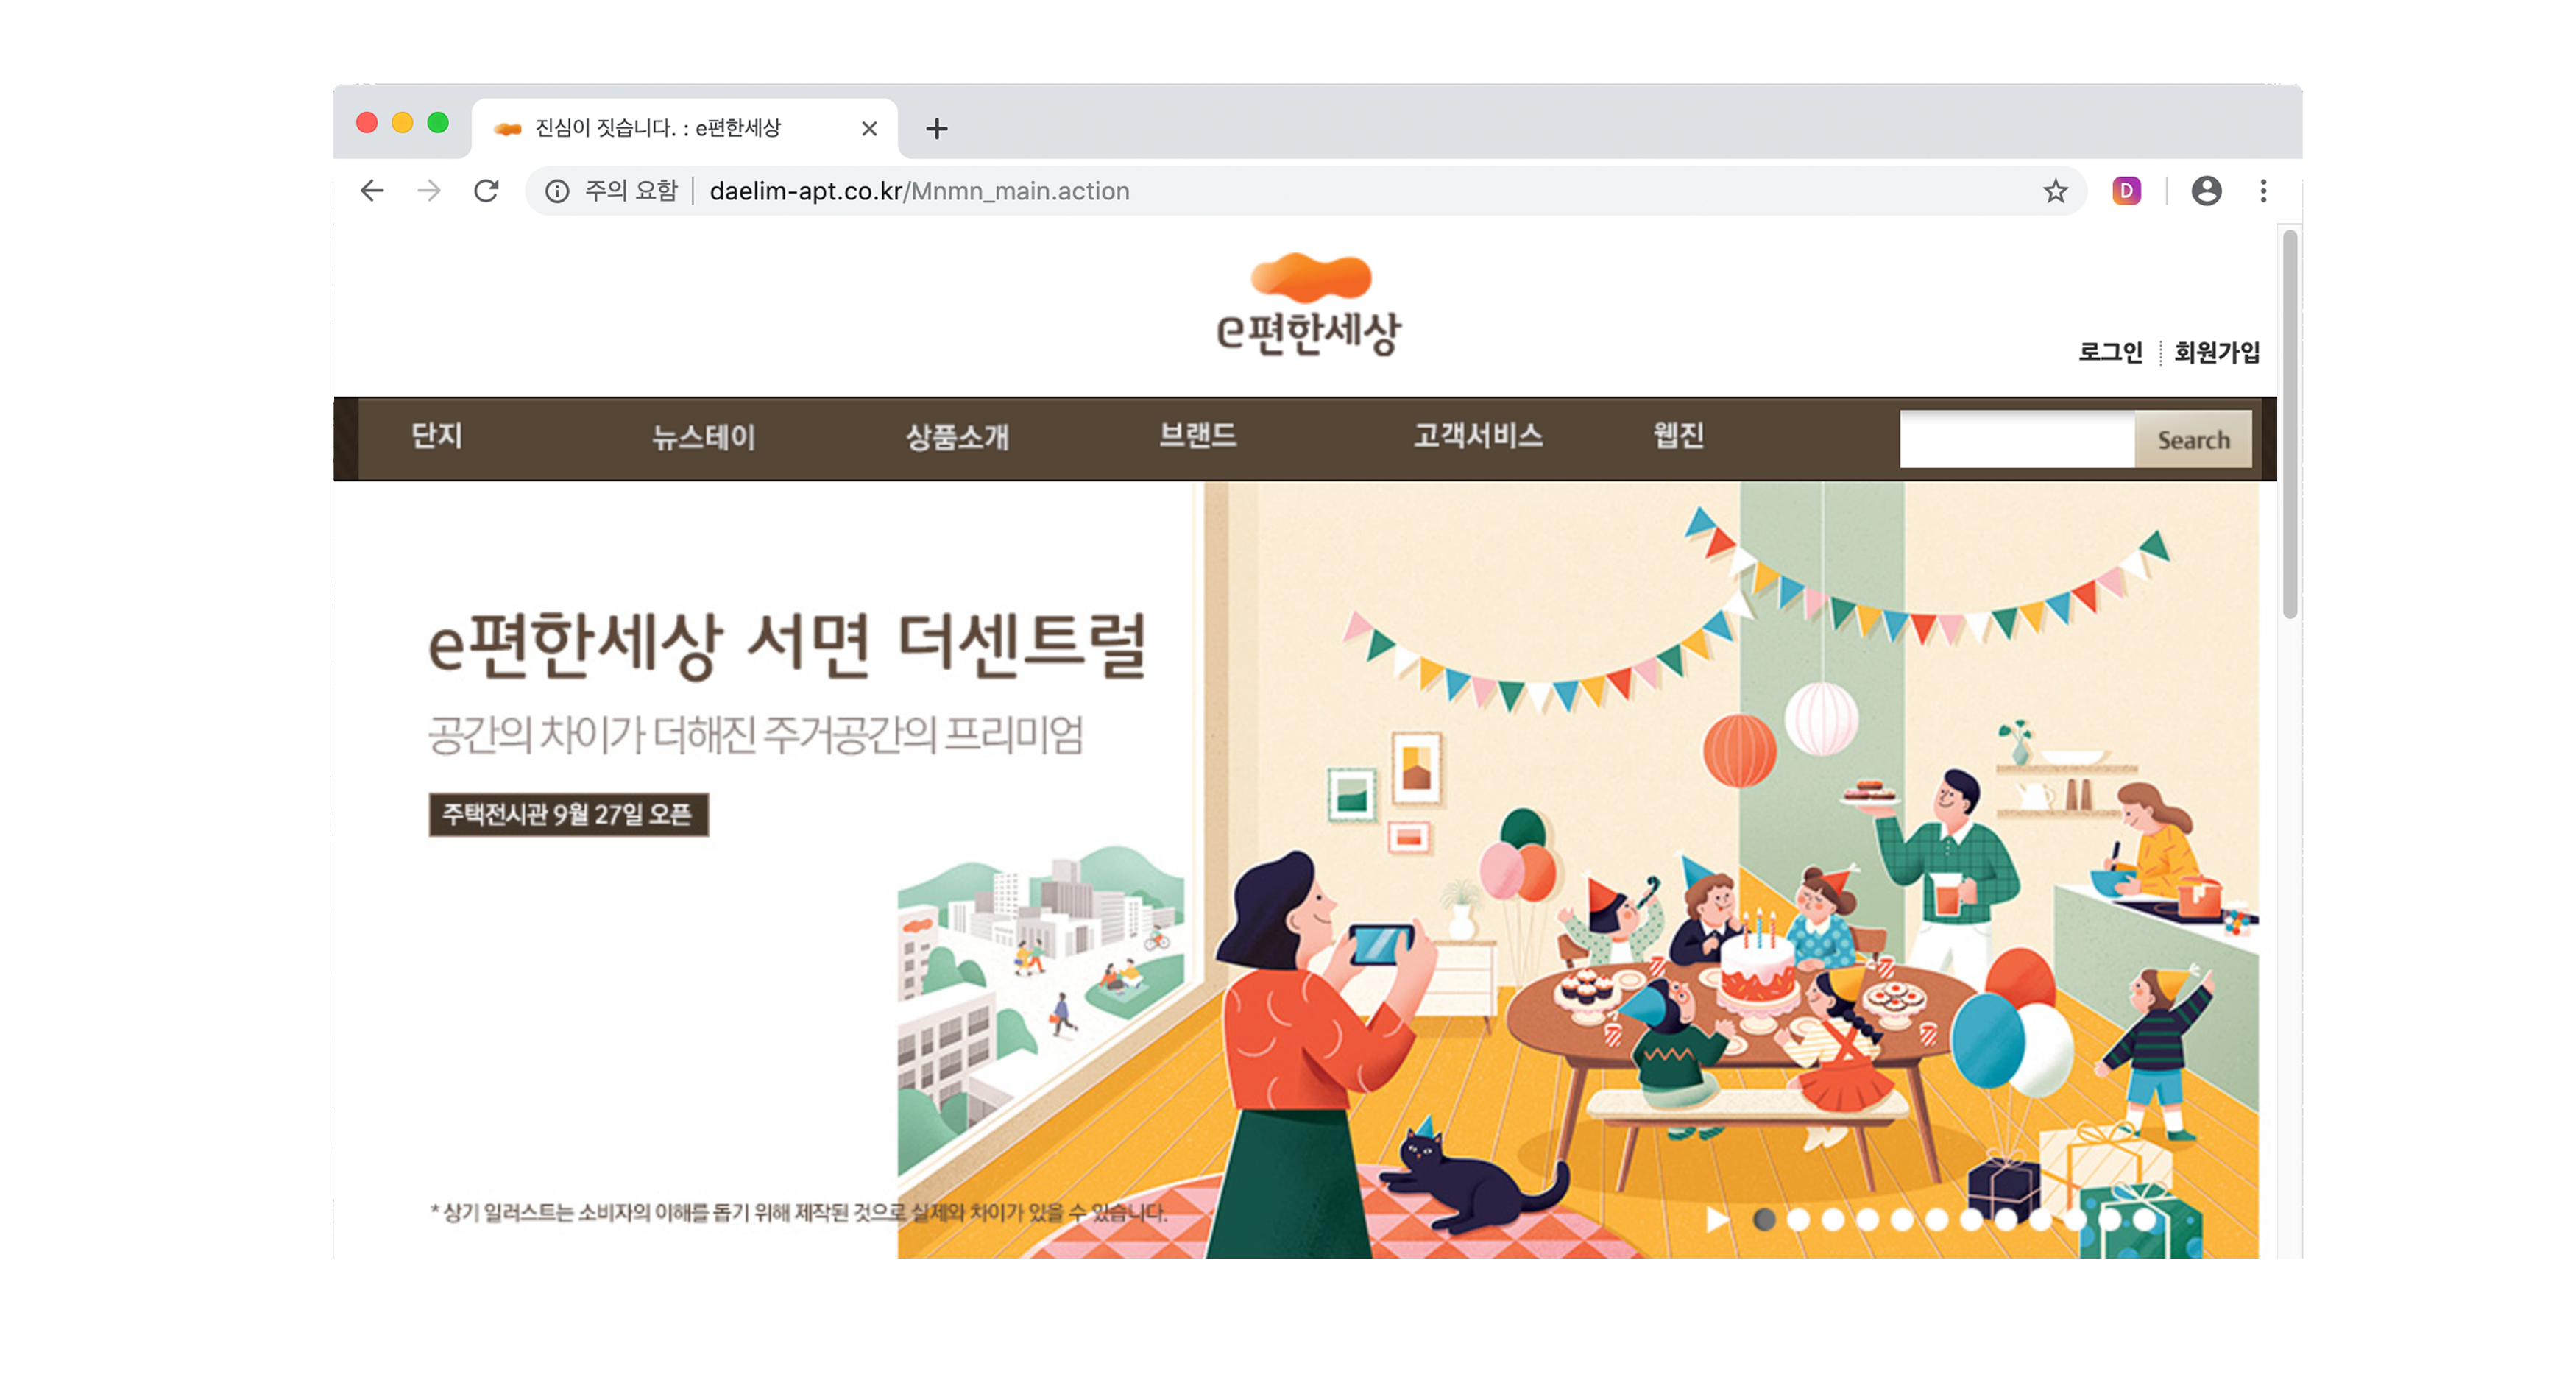Click the 로그인 link

[2110, 352]
